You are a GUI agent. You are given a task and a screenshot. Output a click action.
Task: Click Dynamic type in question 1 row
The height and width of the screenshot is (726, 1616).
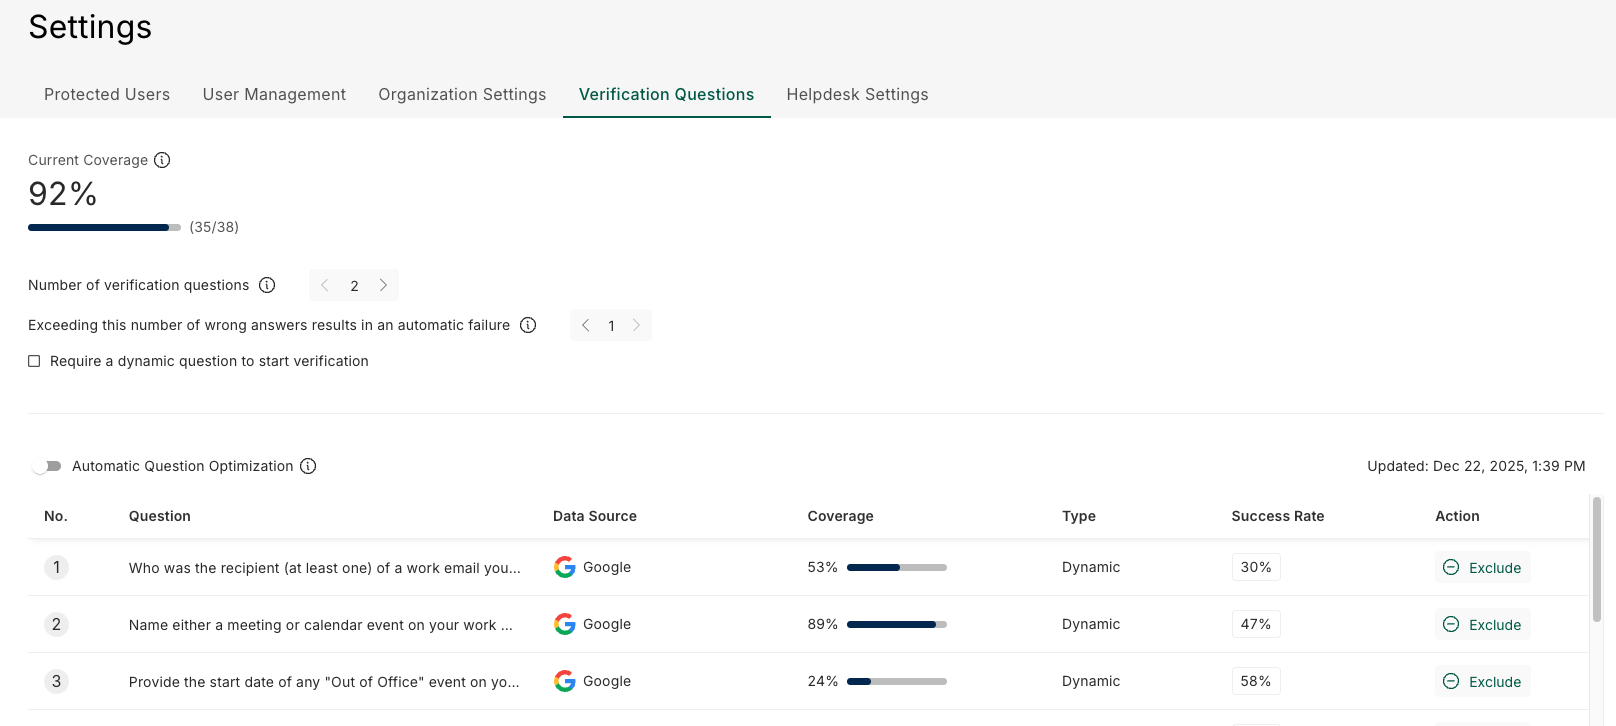(x=1091, y=567)
